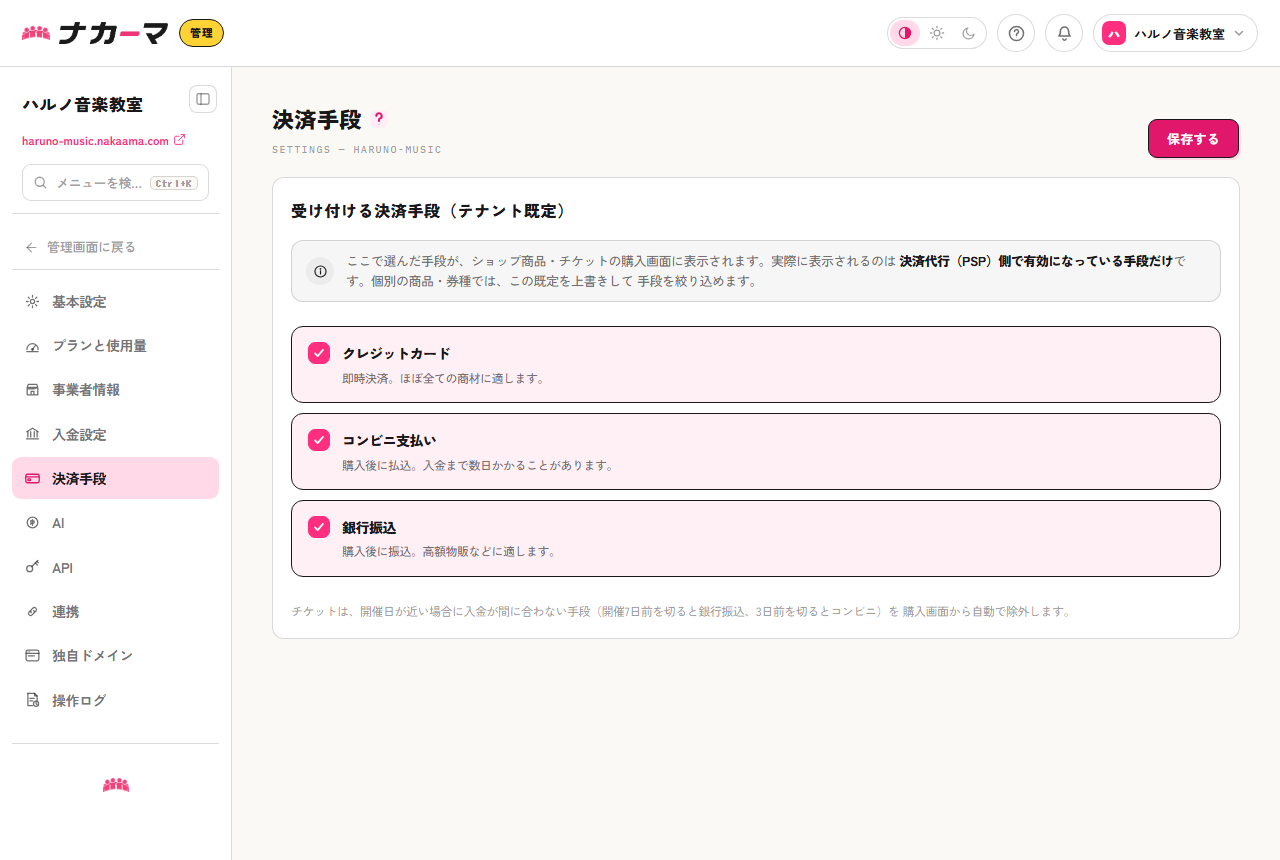Click the bank icon for 入金設定
The image size is (1280, 860).
coord(32,435)
